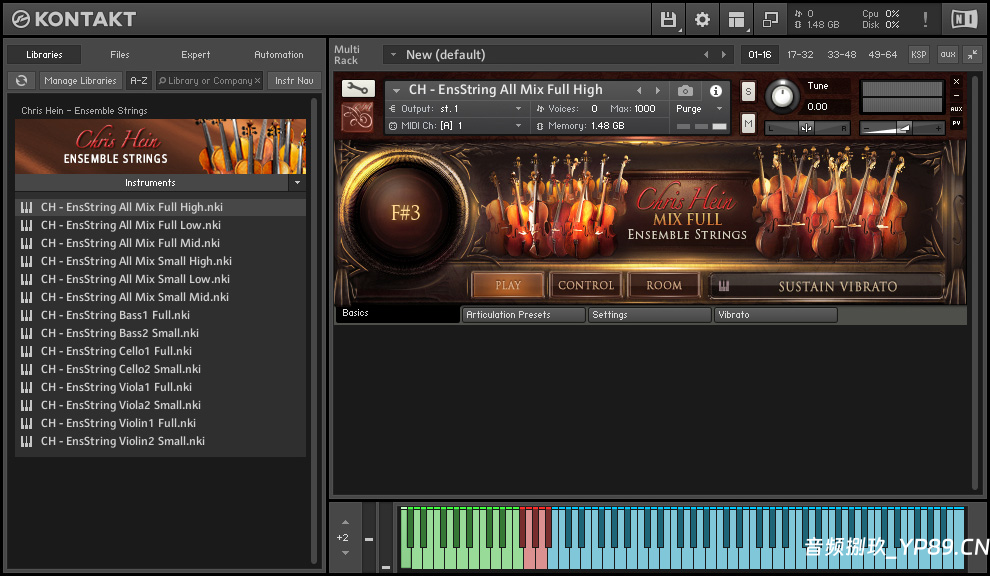Switch to the Files tab
Viewport: 990px width, 576px height.
click(119, 54)
